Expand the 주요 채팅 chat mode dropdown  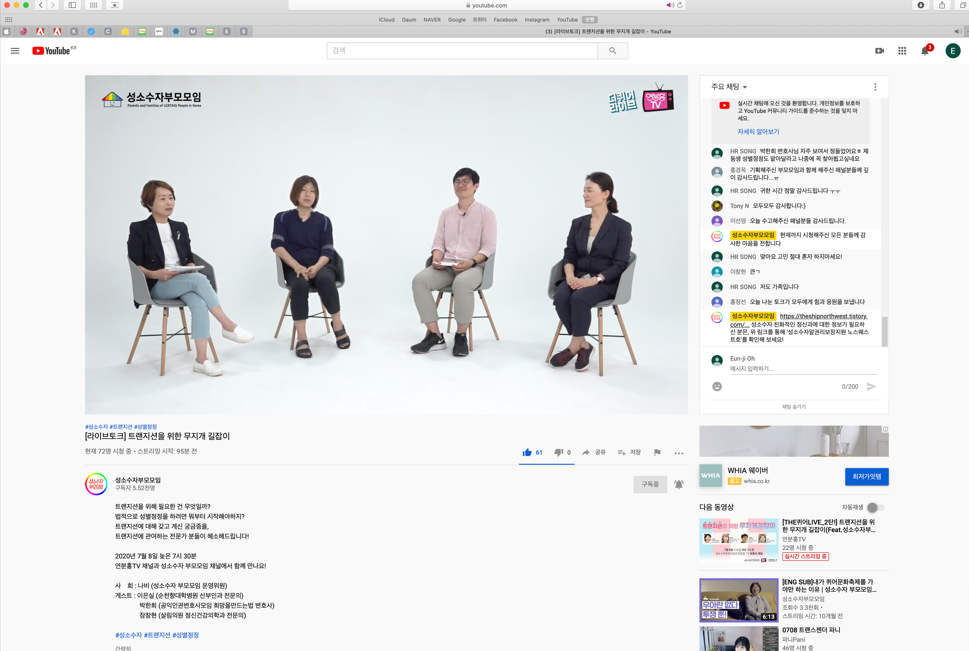(x=729, y=87)
